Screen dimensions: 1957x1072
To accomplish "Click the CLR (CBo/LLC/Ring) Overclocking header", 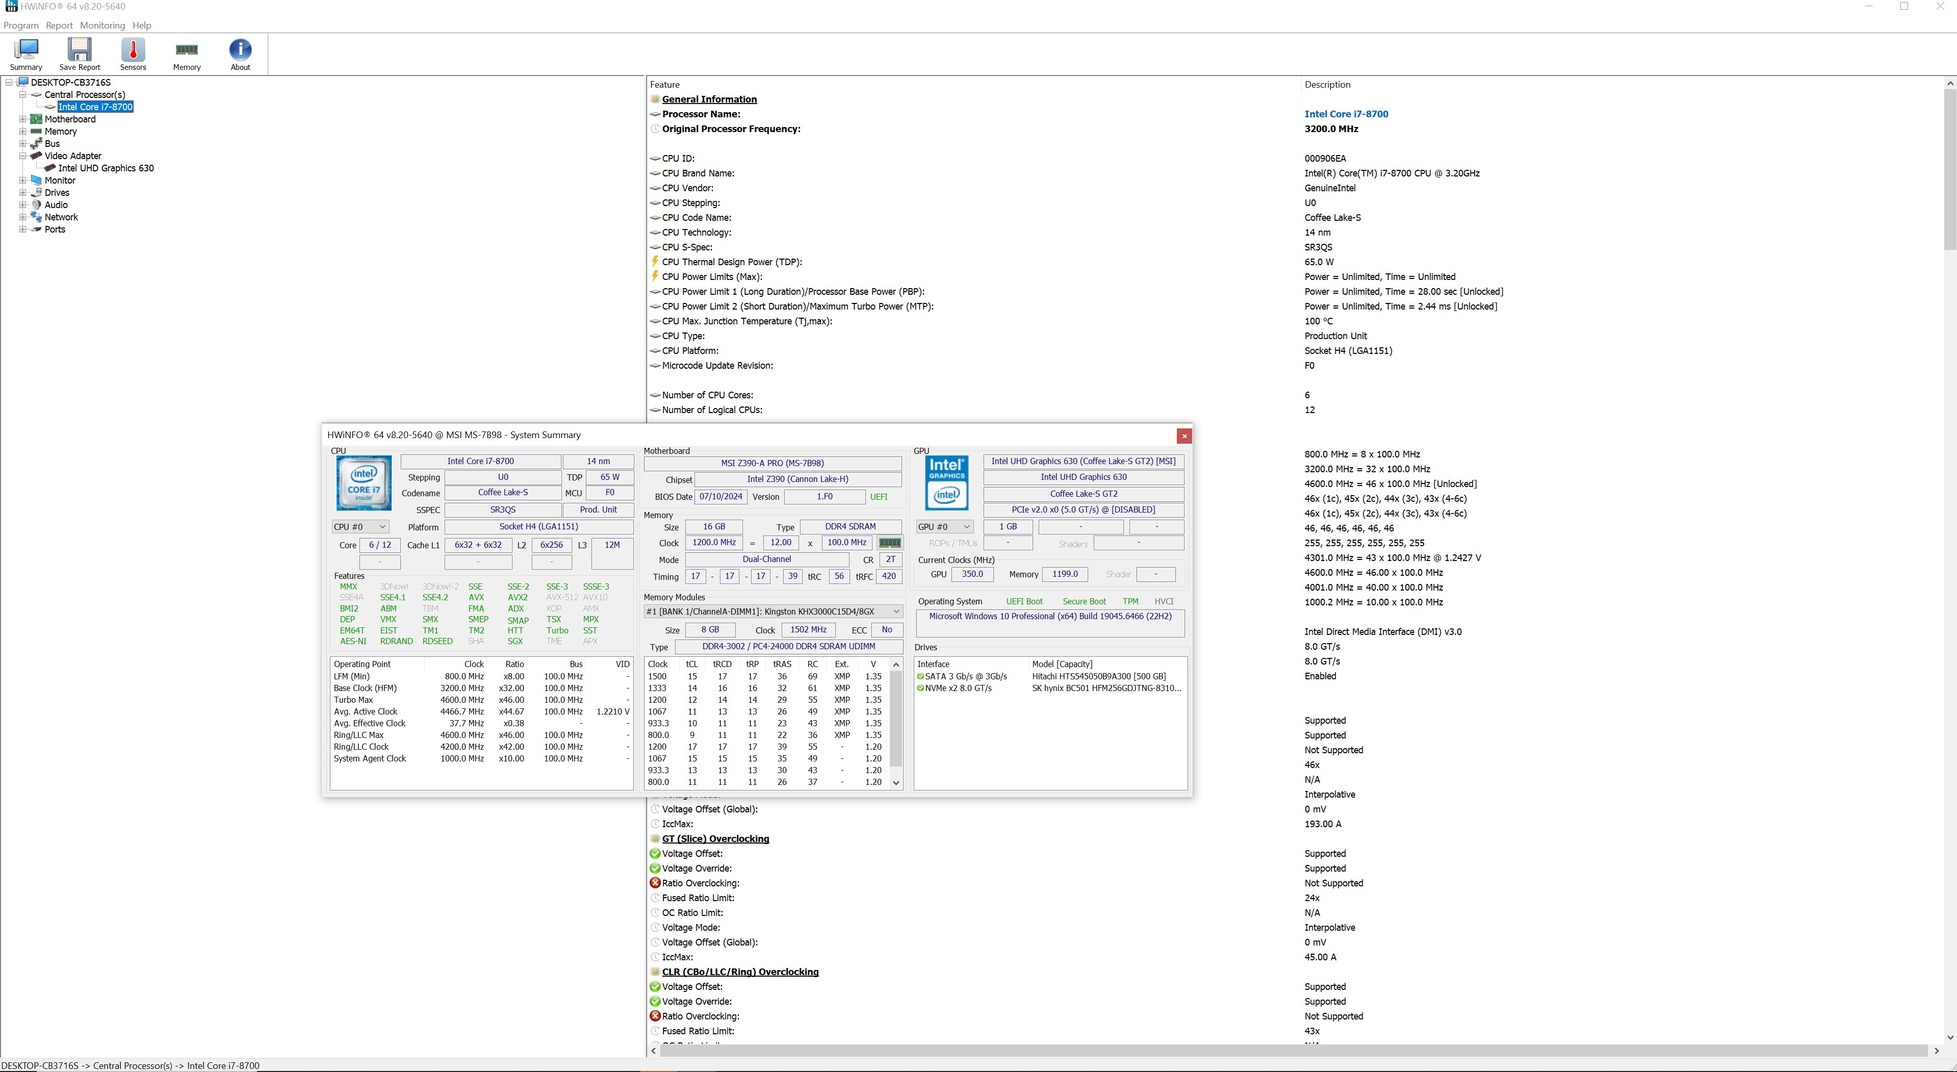I will click(x=740, y=972).
